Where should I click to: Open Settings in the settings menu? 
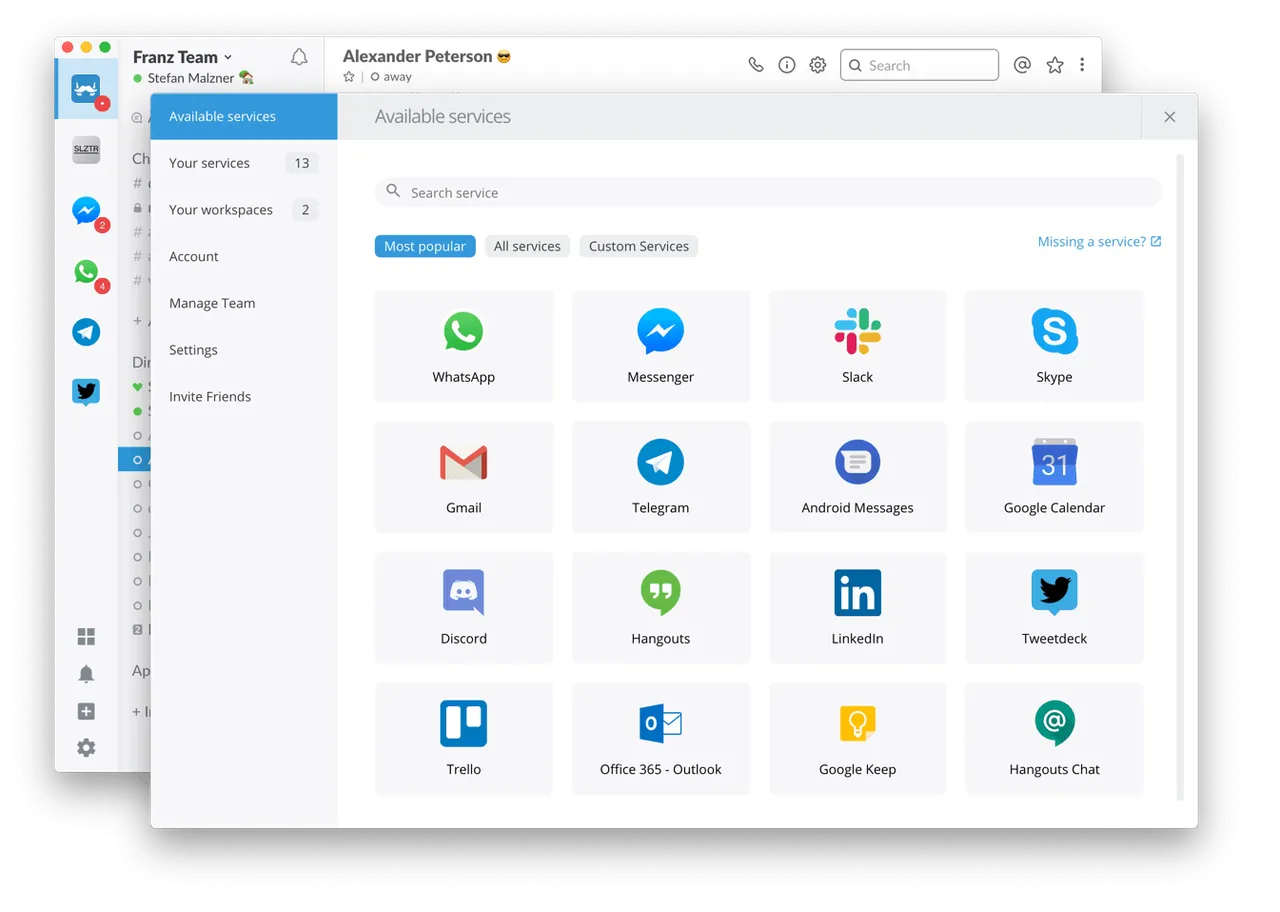tap(244, 350)
